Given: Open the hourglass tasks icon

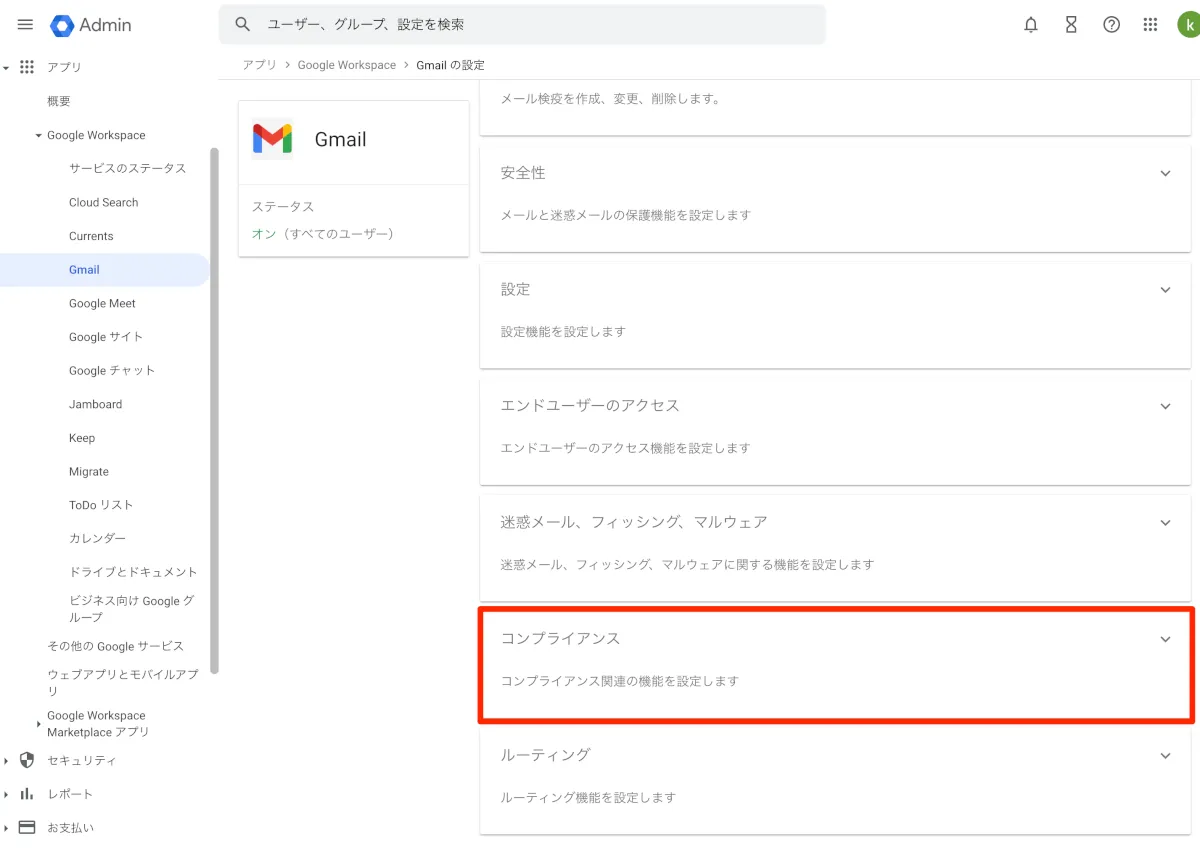Looking at the screenshot, I should 1071,25.
